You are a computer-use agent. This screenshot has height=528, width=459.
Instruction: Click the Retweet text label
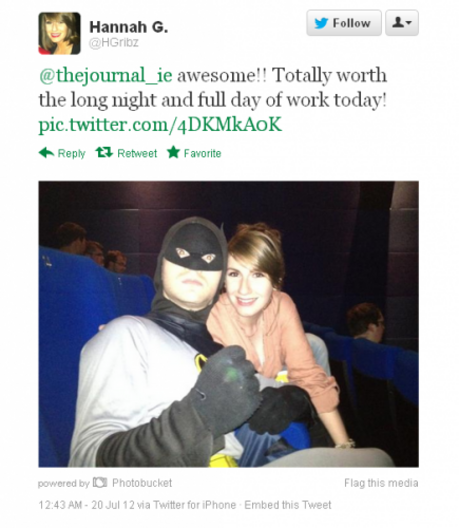(x=137, y=153)
